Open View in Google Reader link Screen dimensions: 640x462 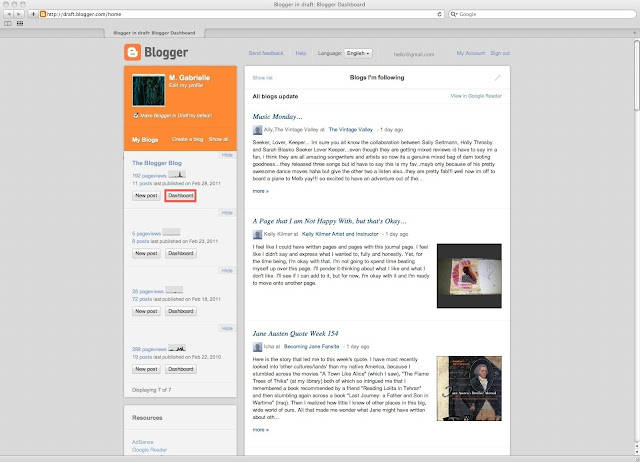point(476,96)
